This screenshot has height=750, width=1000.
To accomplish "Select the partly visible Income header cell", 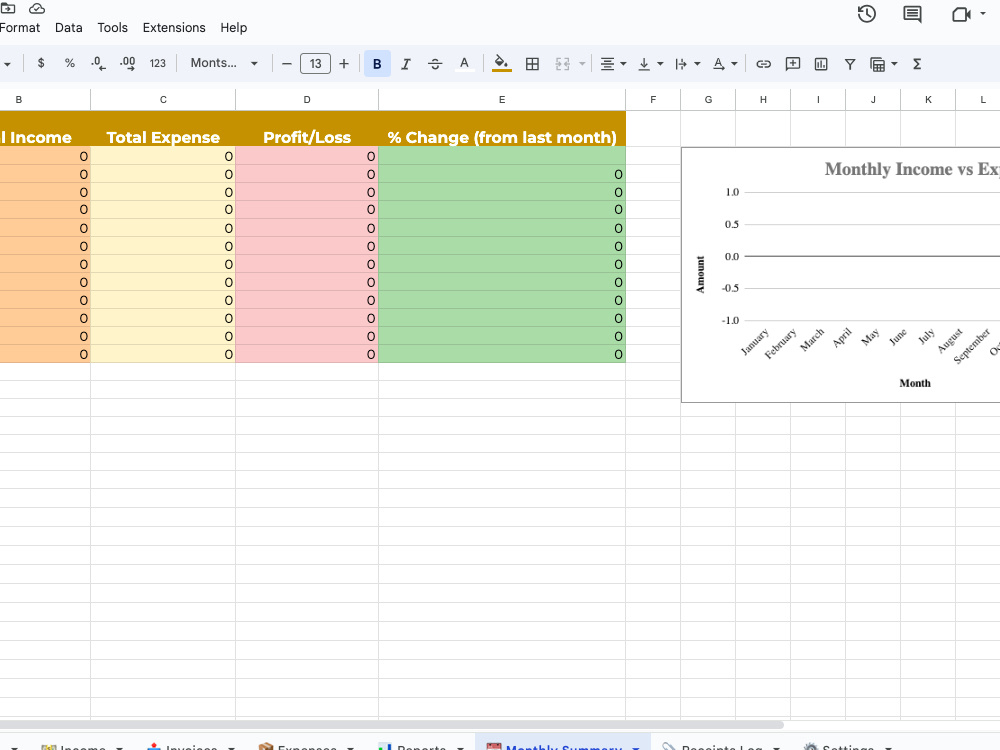I will [x=45, y=129].
